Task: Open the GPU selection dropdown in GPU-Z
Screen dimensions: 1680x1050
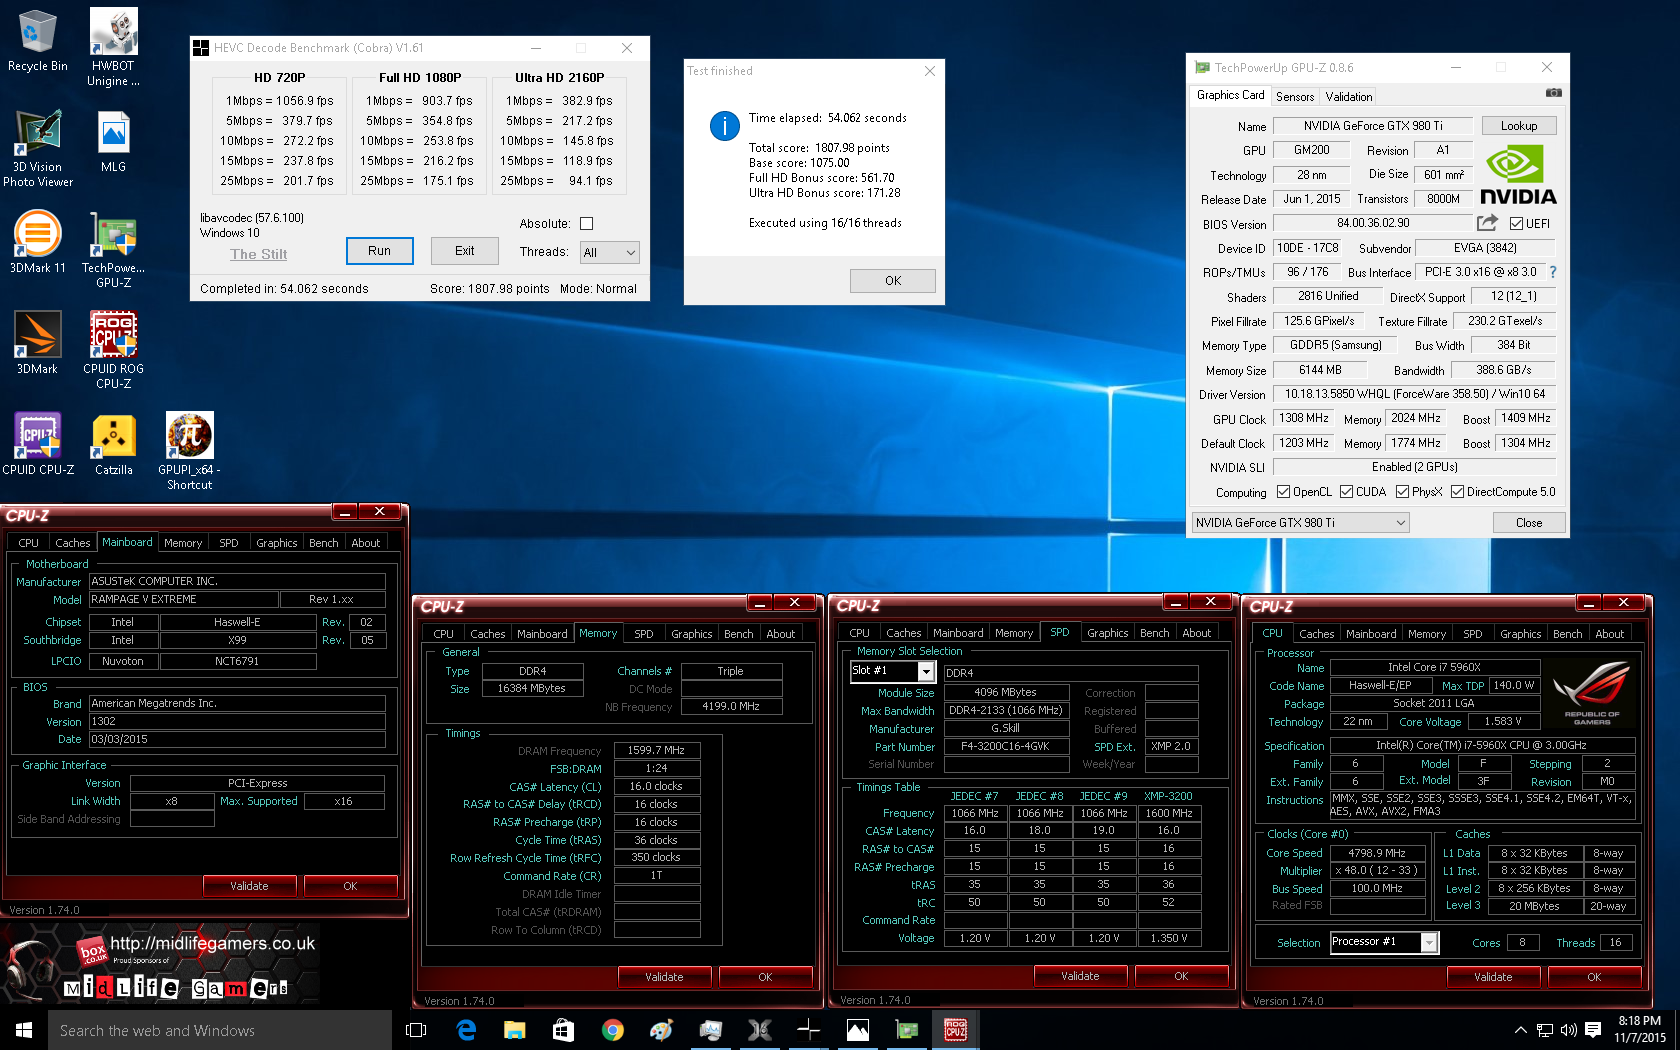Action: (1301, 522)
